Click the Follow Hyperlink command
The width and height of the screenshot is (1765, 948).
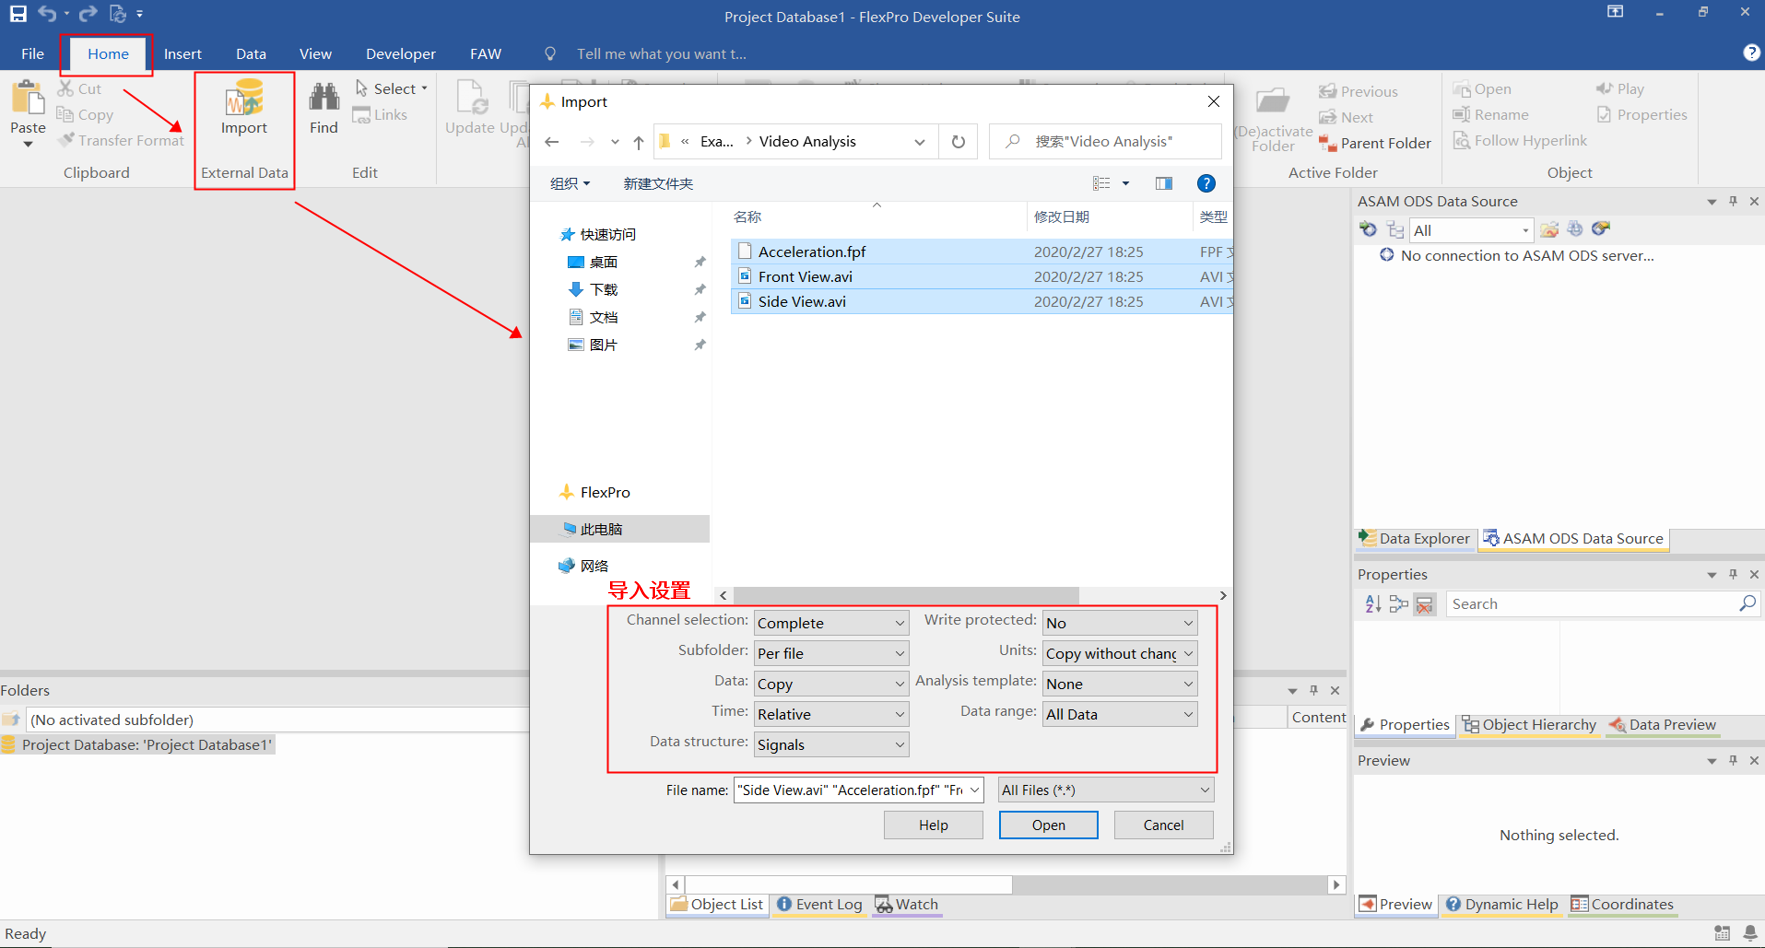point(1520,141)
